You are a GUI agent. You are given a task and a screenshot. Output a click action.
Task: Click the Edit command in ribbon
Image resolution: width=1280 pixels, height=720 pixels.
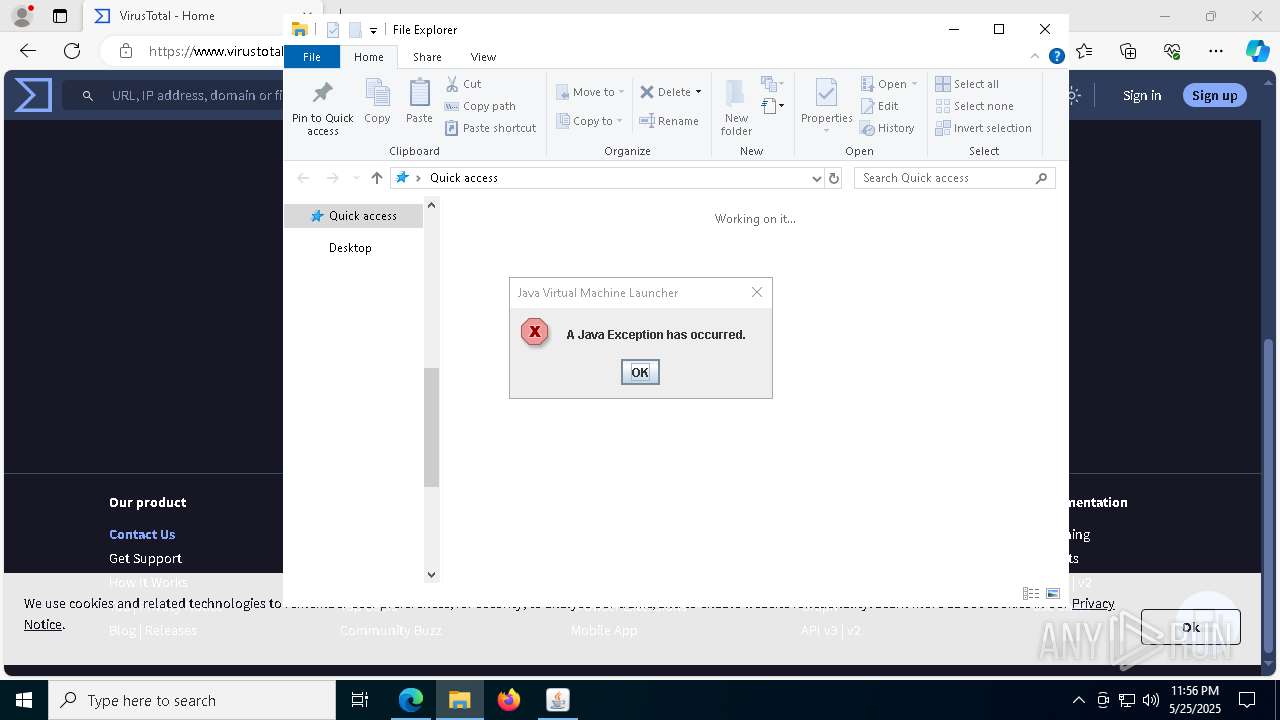coord(880,106)
